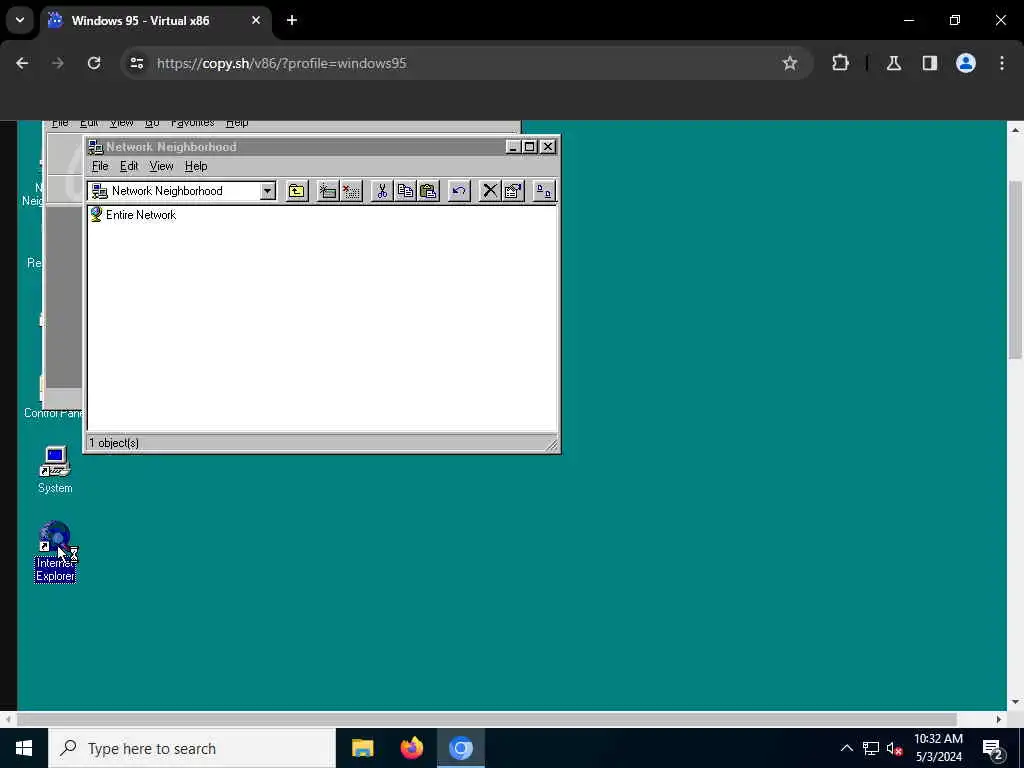Viewport: 1024px width, 768px height.
Task: Open Network Neighborhood title bar system icon
Action: coord(95,147)
